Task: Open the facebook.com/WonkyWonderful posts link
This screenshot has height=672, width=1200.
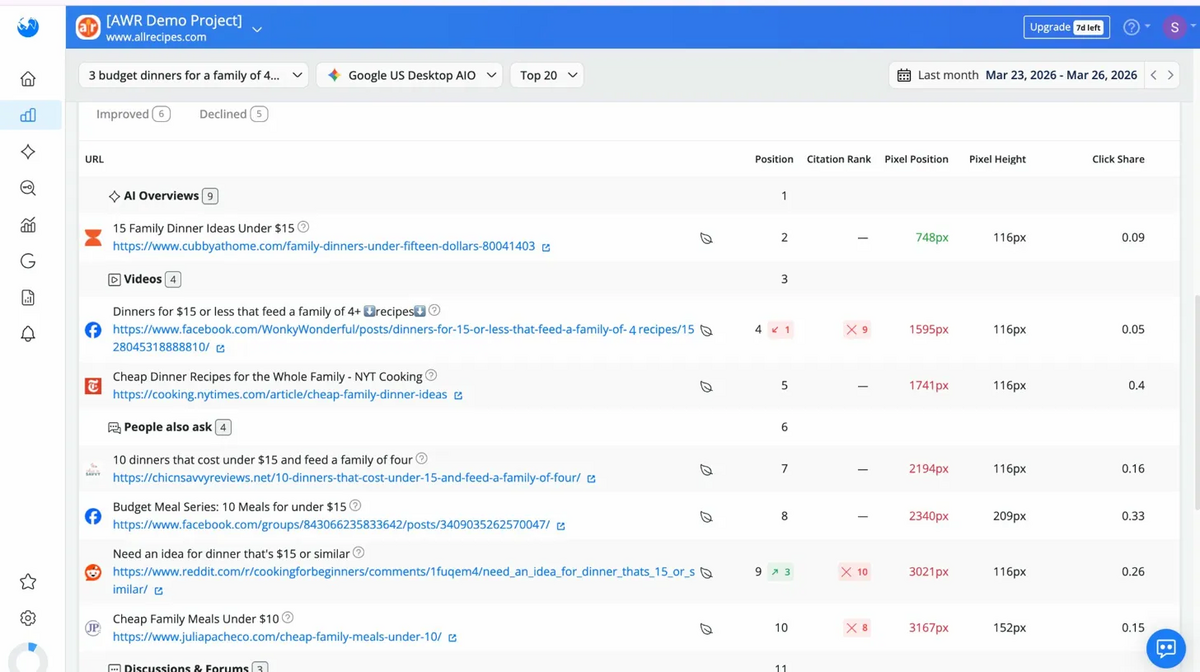Action: click(x=404, y=338)
